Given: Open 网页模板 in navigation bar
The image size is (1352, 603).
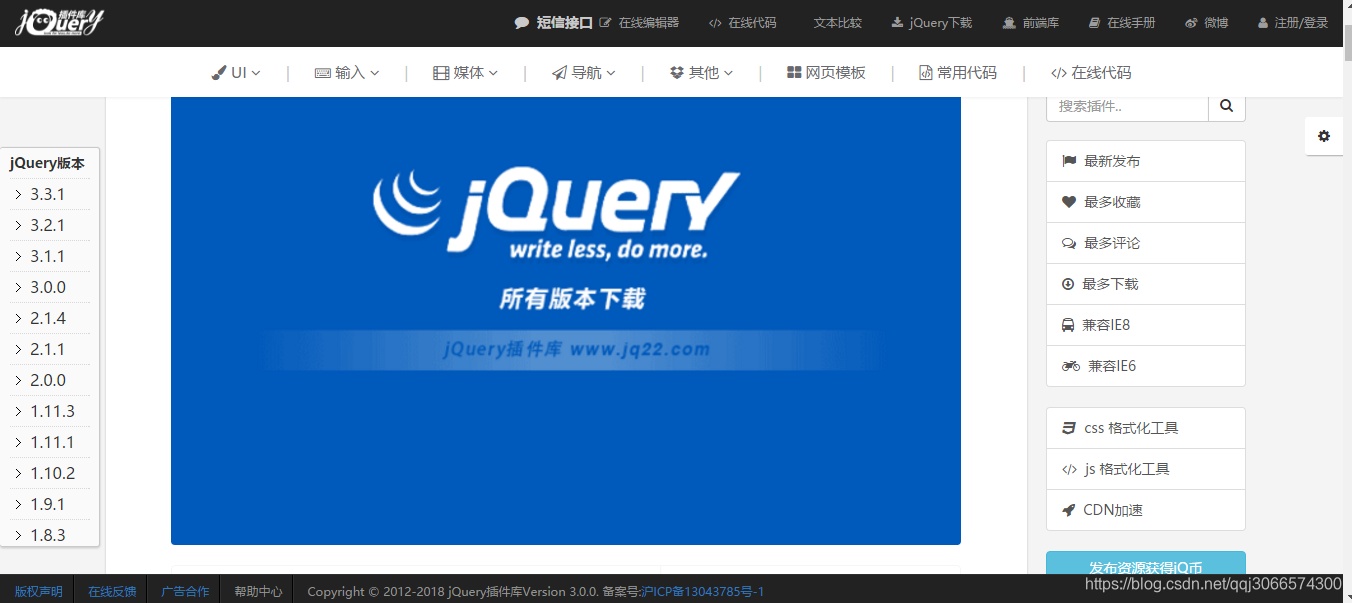Looking at the screenshot, I should point(826,73).
